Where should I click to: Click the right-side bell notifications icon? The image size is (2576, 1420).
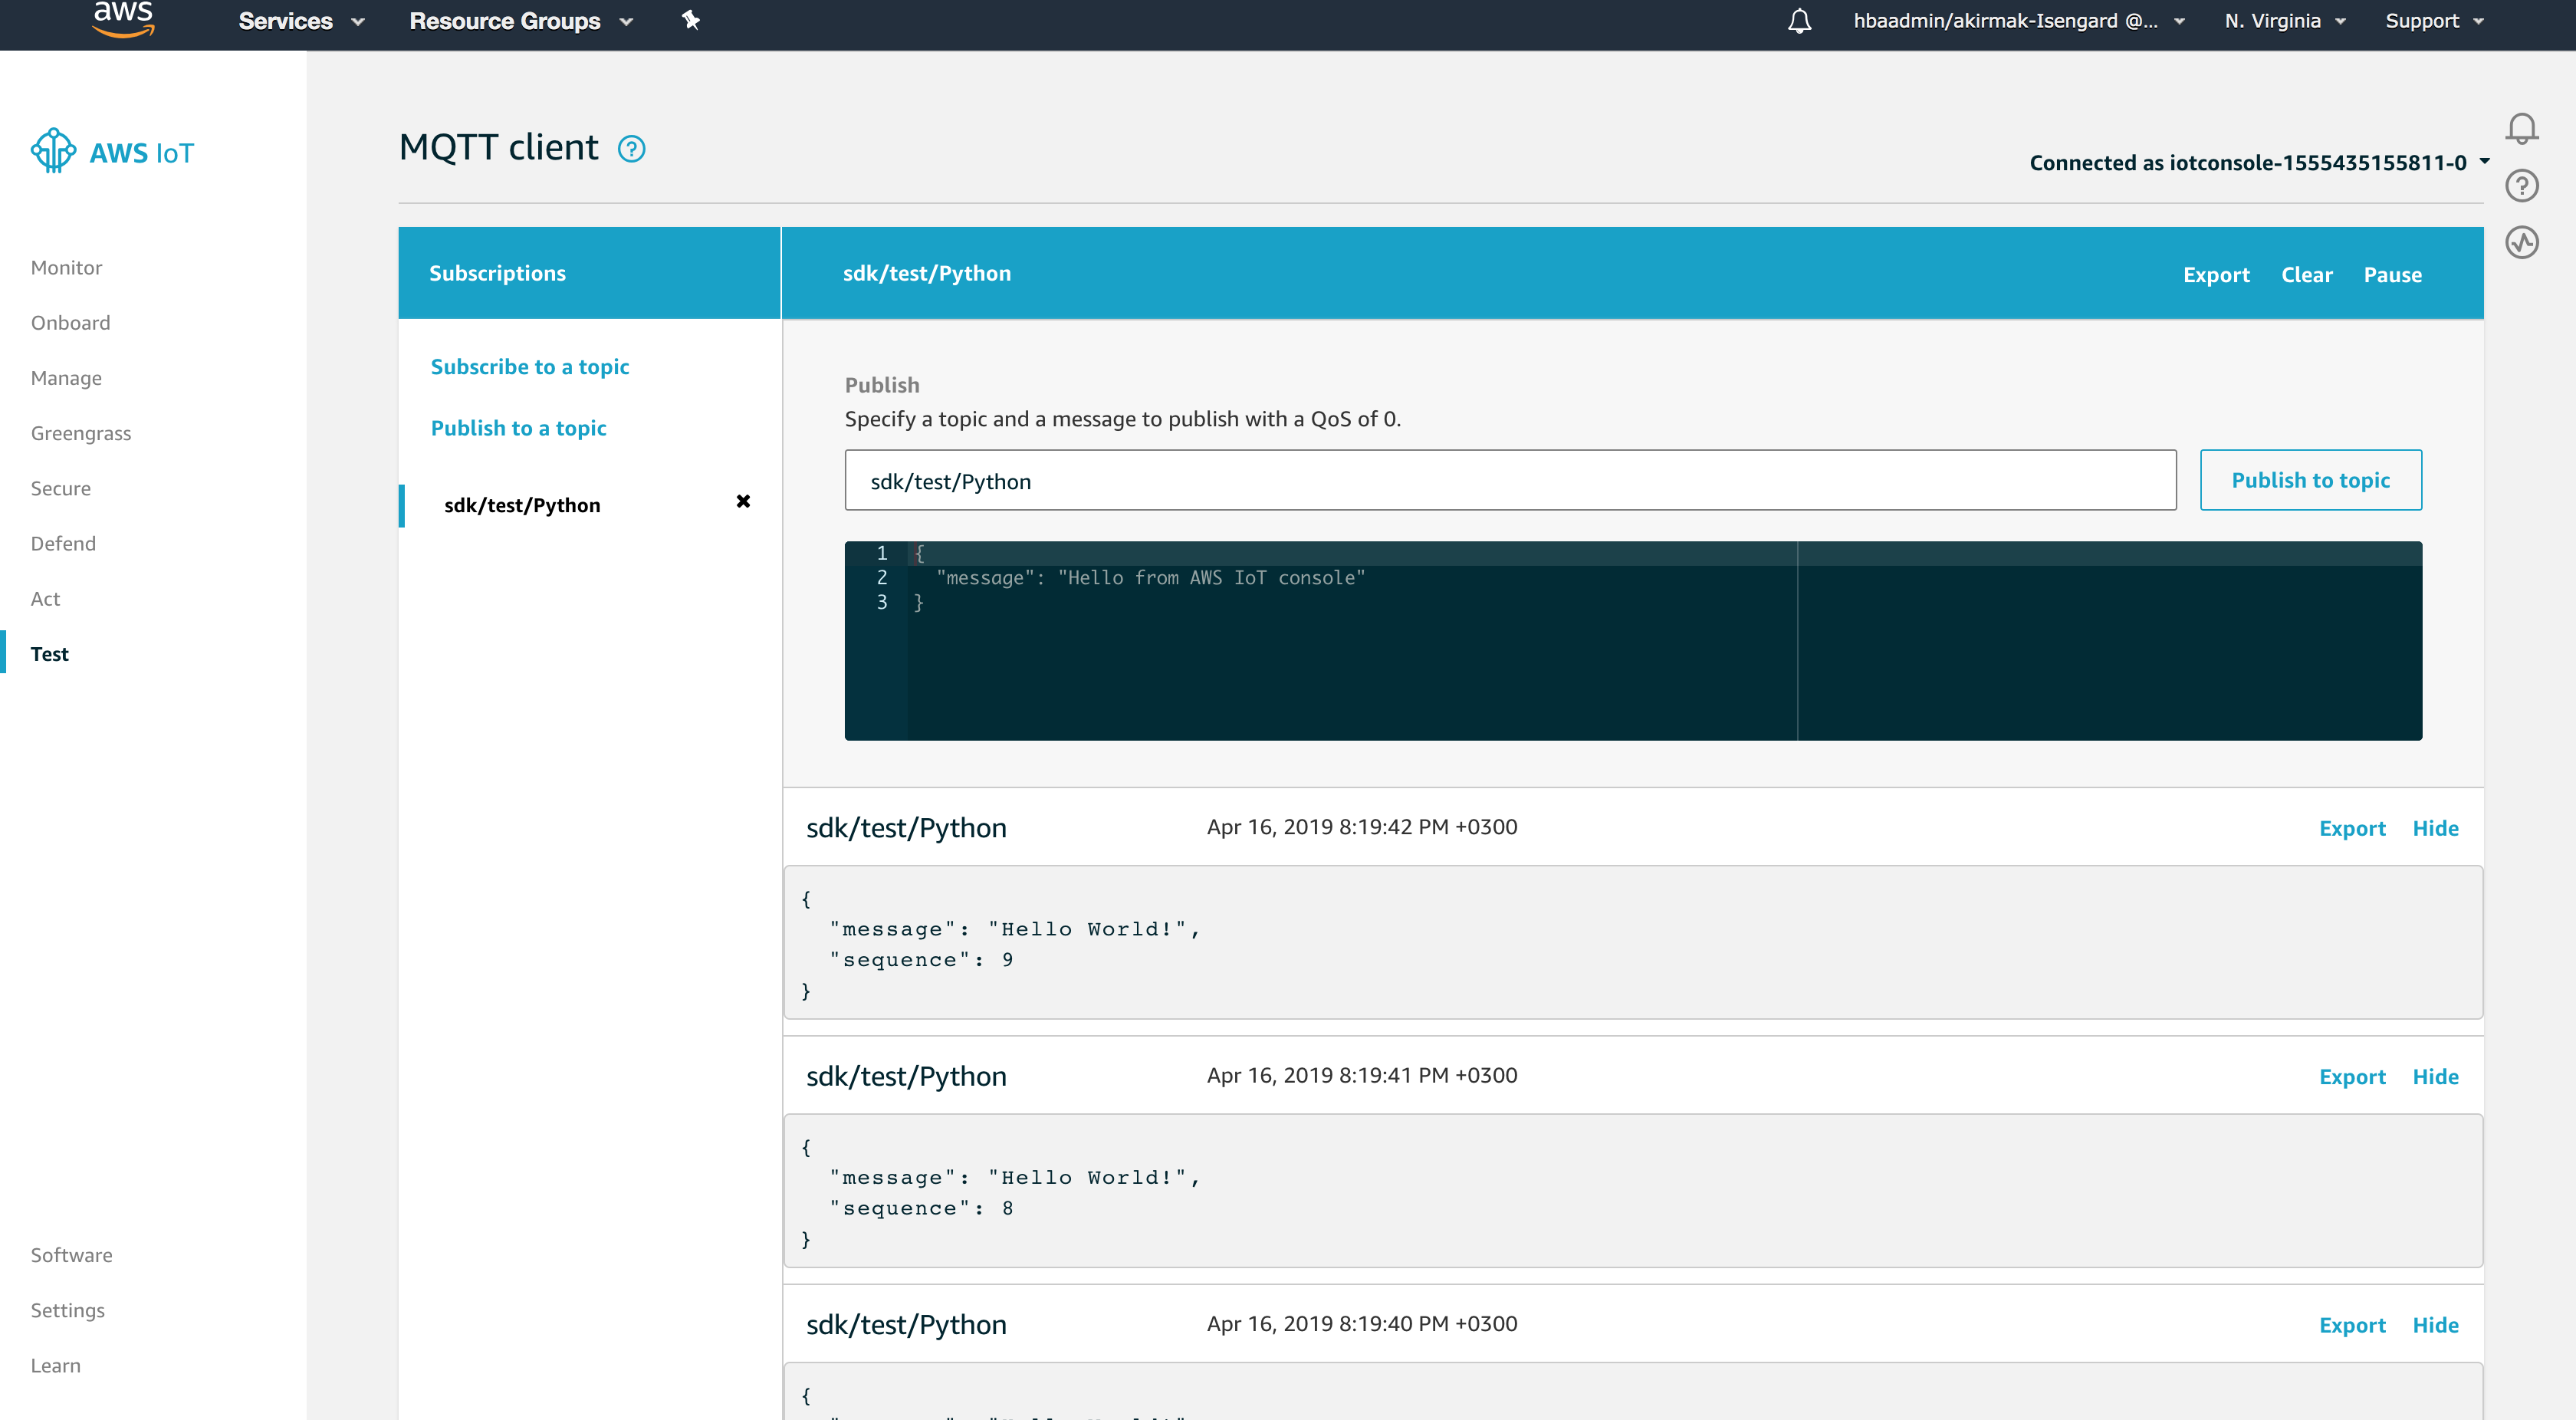point(2521,128)
